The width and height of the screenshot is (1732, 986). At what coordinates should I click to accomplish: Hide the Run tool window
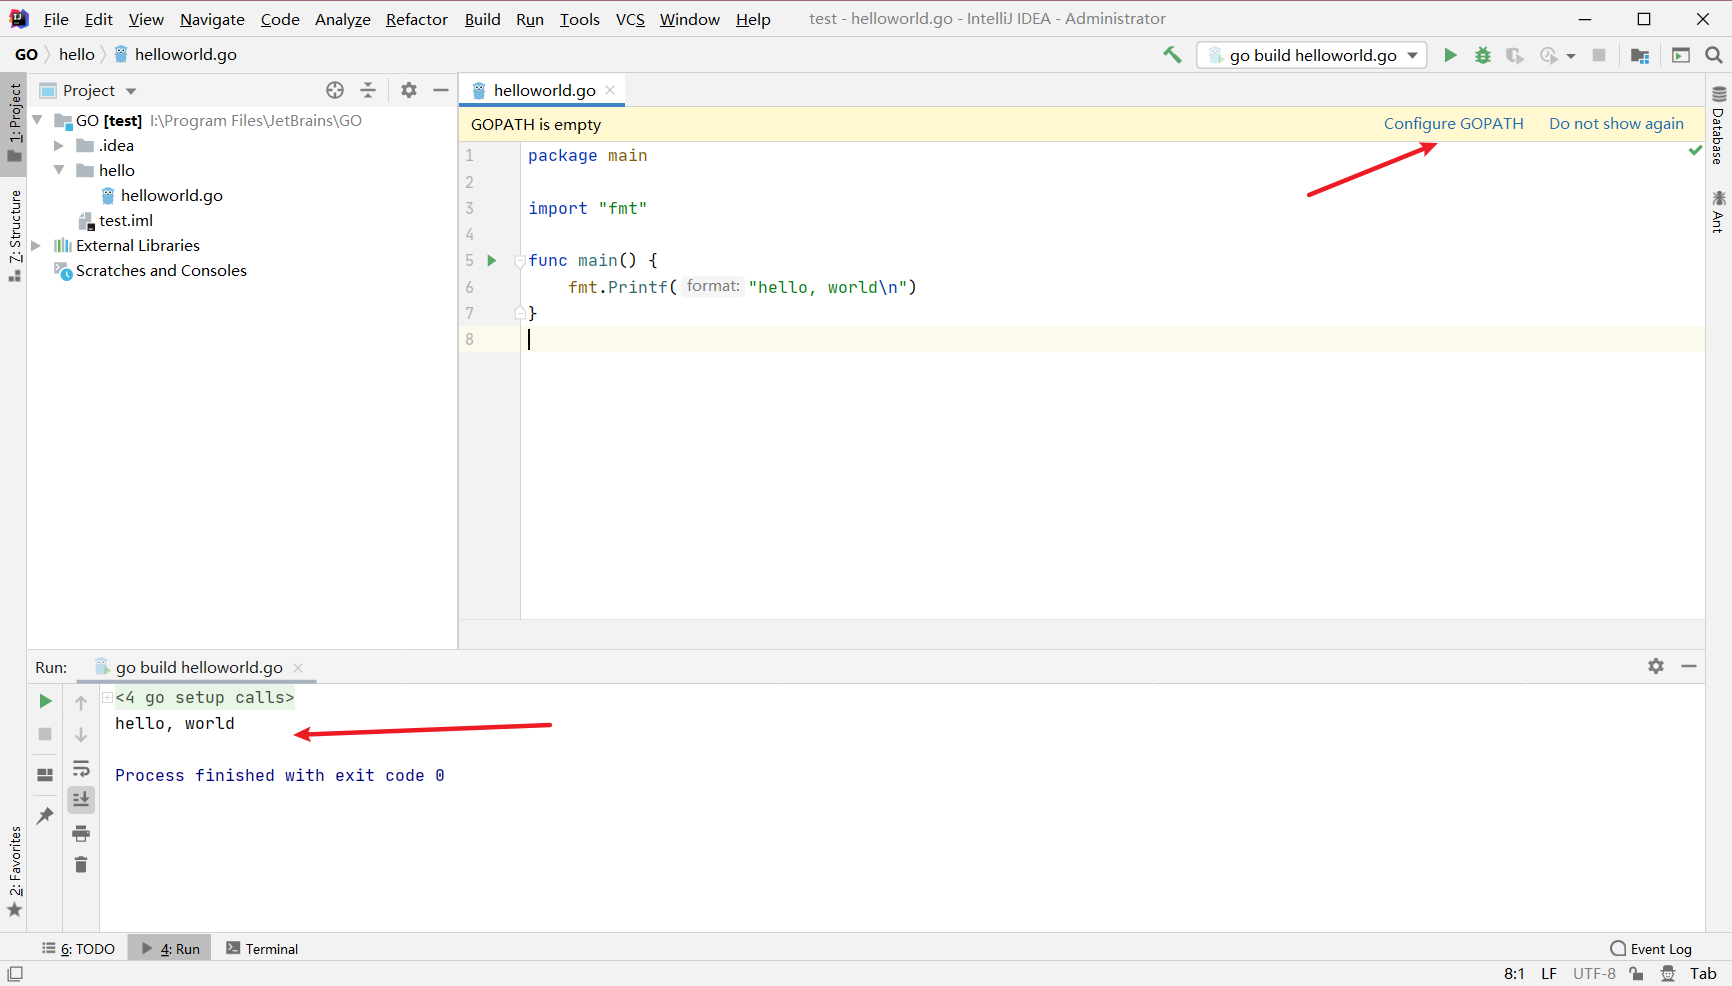pyautogui.click(x=1689, y=666)
